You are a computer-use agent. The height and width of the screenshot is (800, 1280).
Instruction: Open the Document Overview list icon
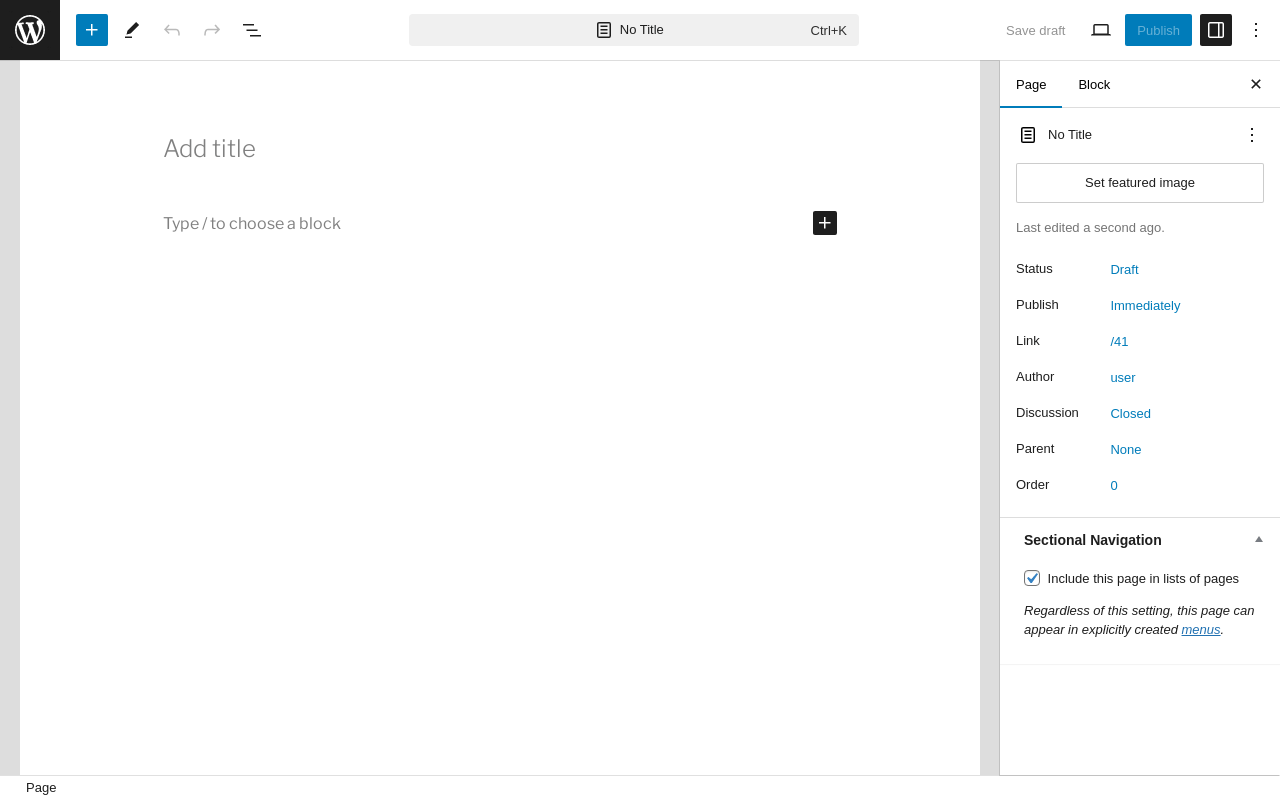tap(252, 30)
